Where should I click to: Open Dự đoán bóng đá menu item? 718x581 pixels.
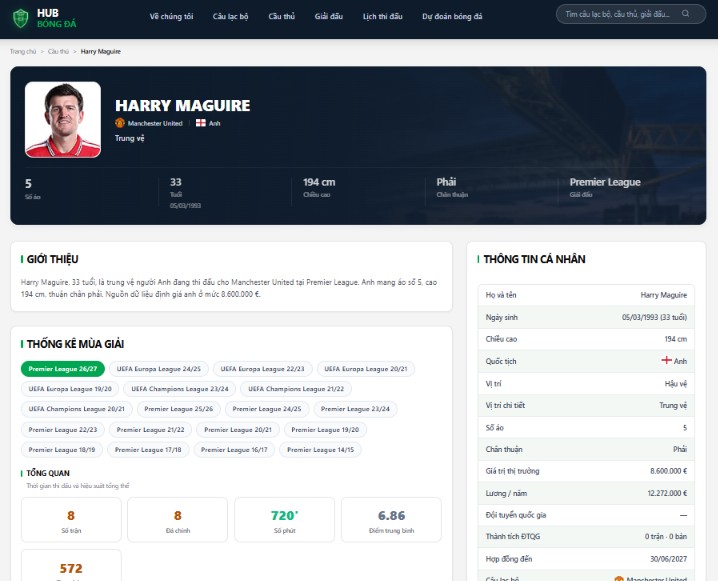(452, 16)
